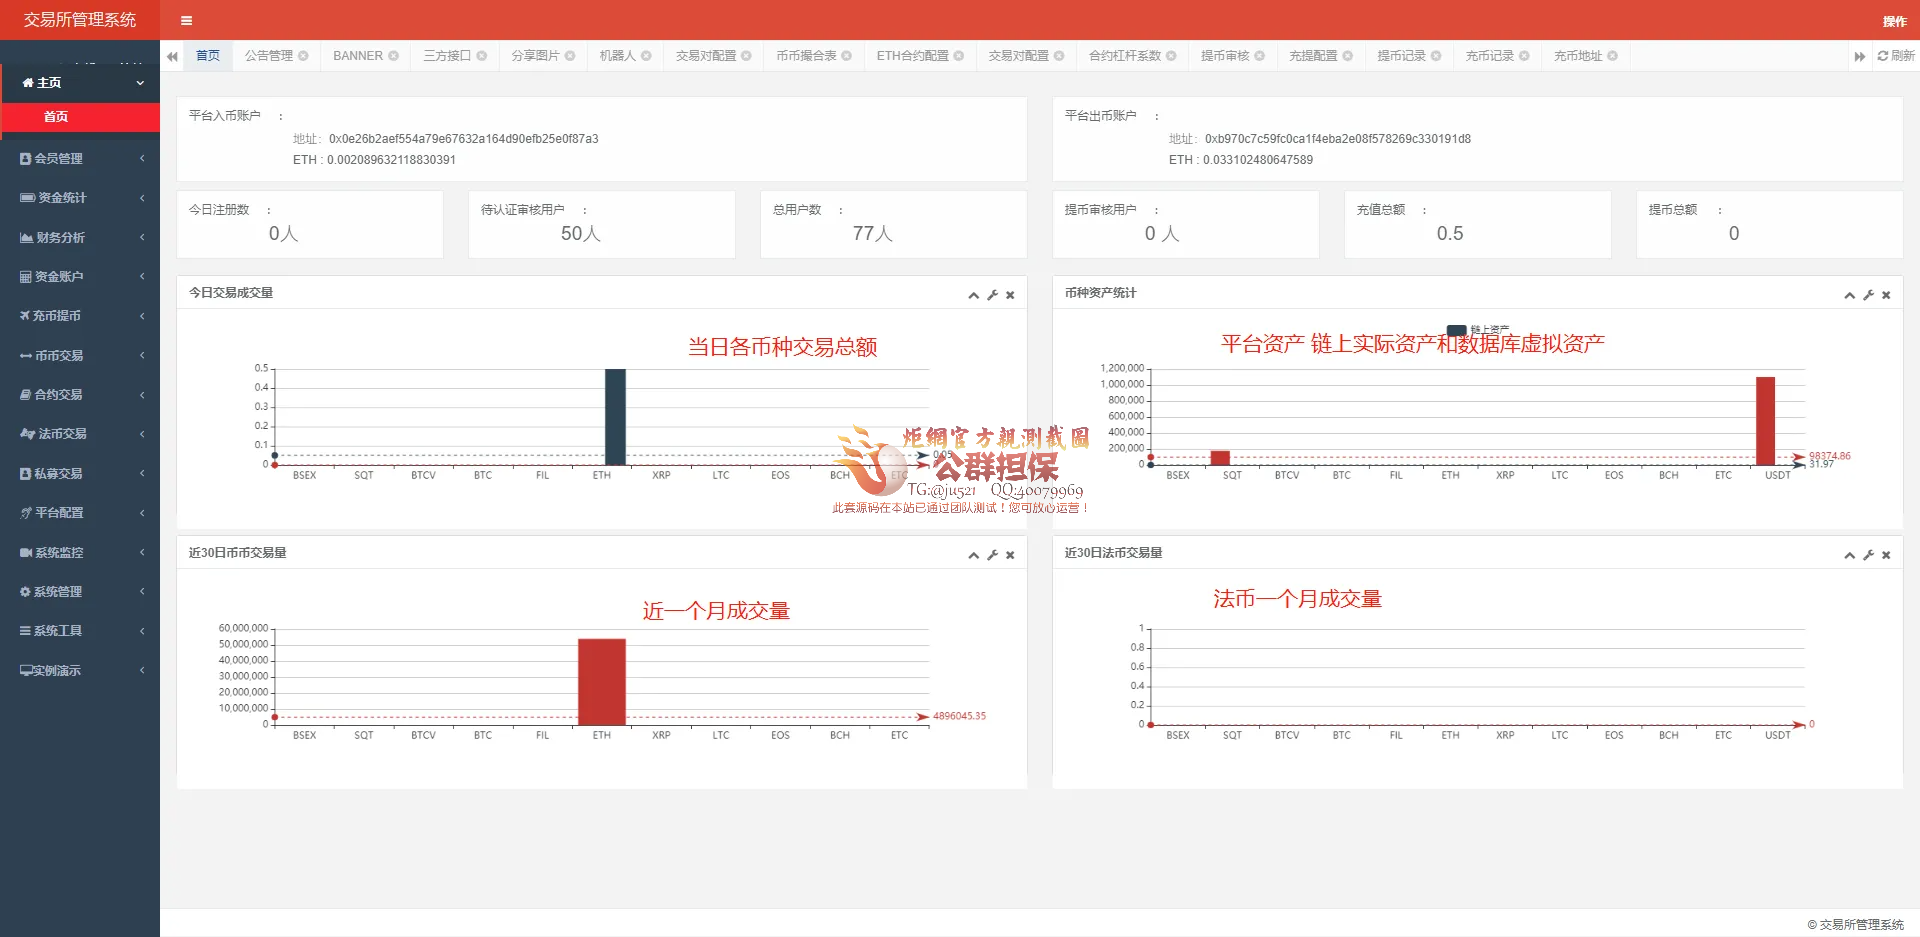Close the 币种资产统计 panel with X icon
Image resolution: width=1920 pixels, height=937 pixels.
point(1886,295)
